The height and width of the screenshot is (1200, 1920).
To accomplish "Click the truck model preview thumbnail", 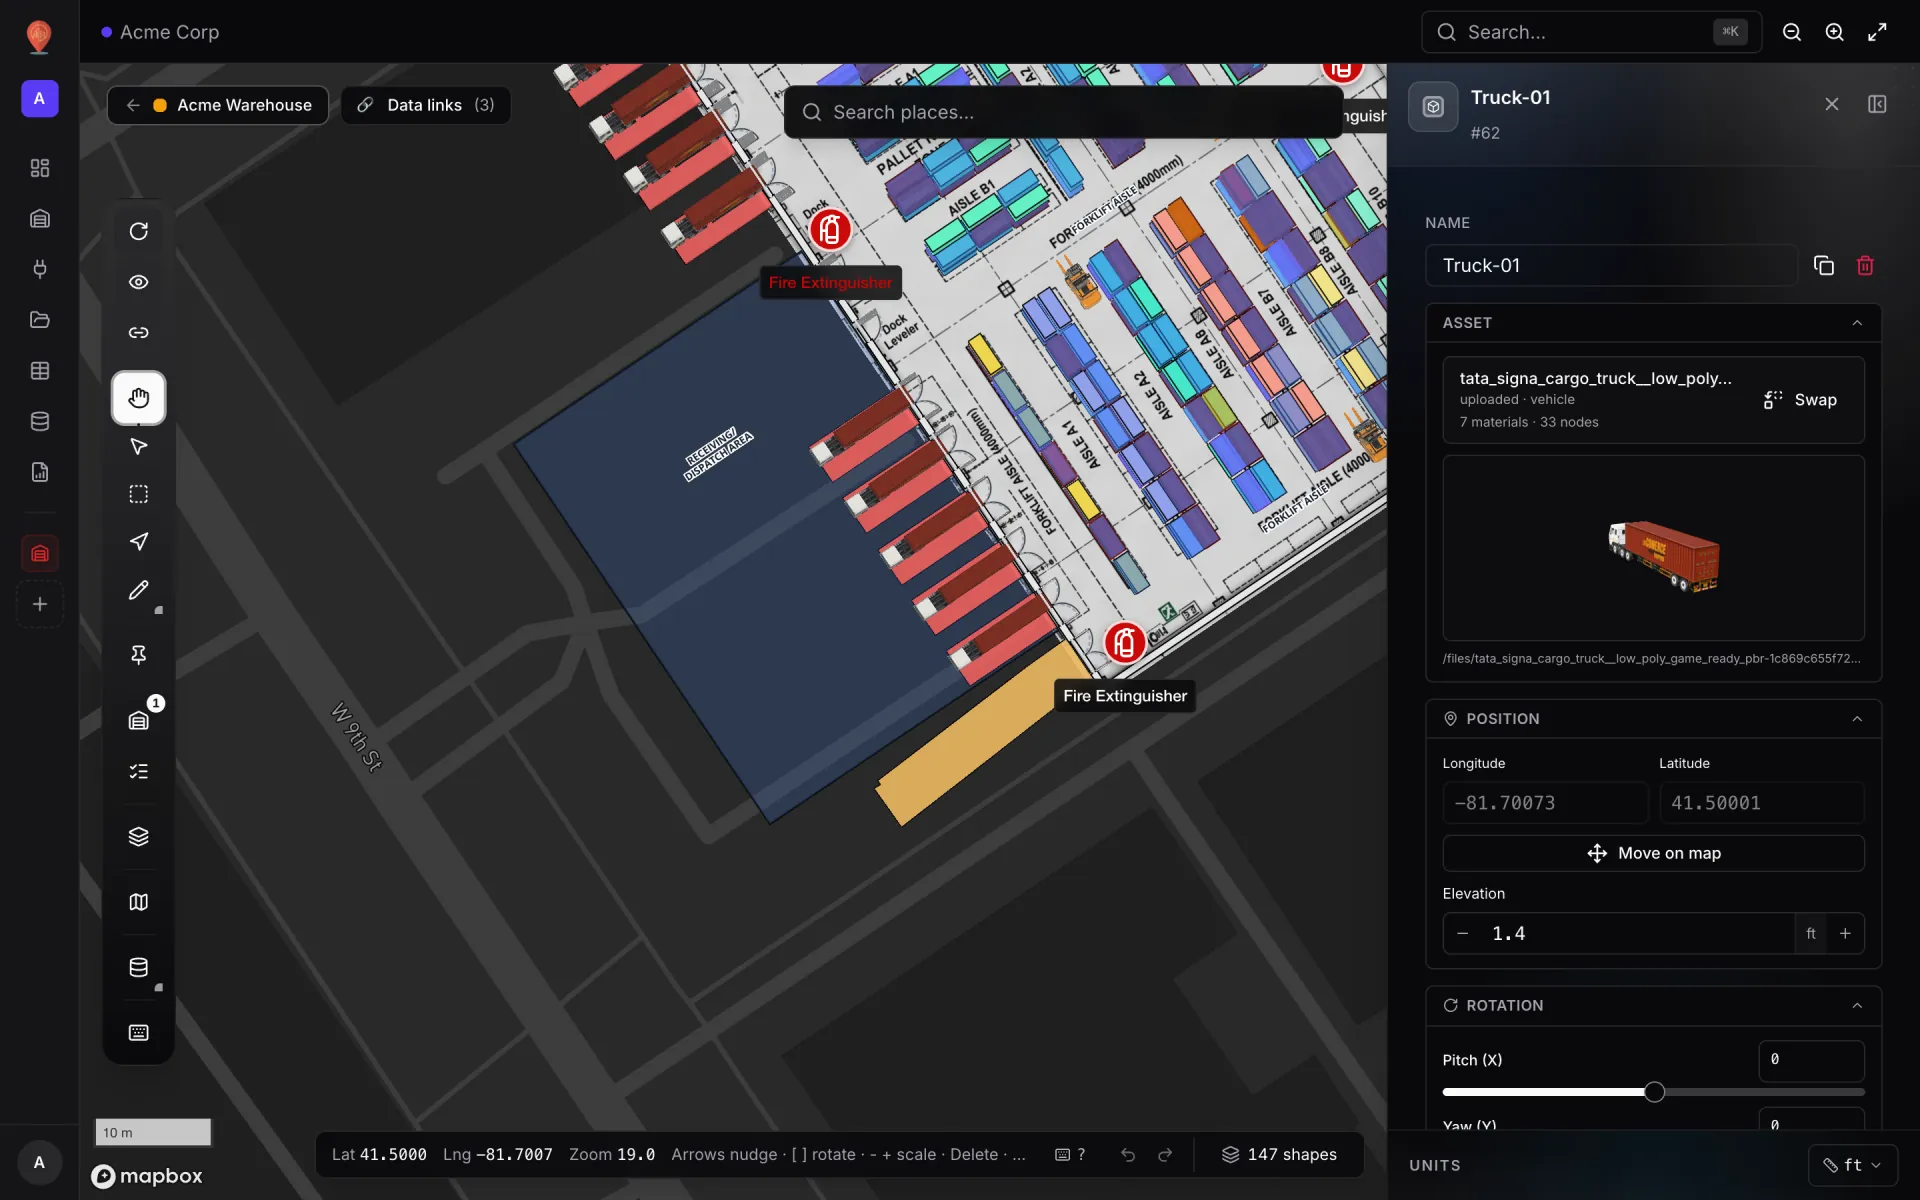I will coord(1653,548).
